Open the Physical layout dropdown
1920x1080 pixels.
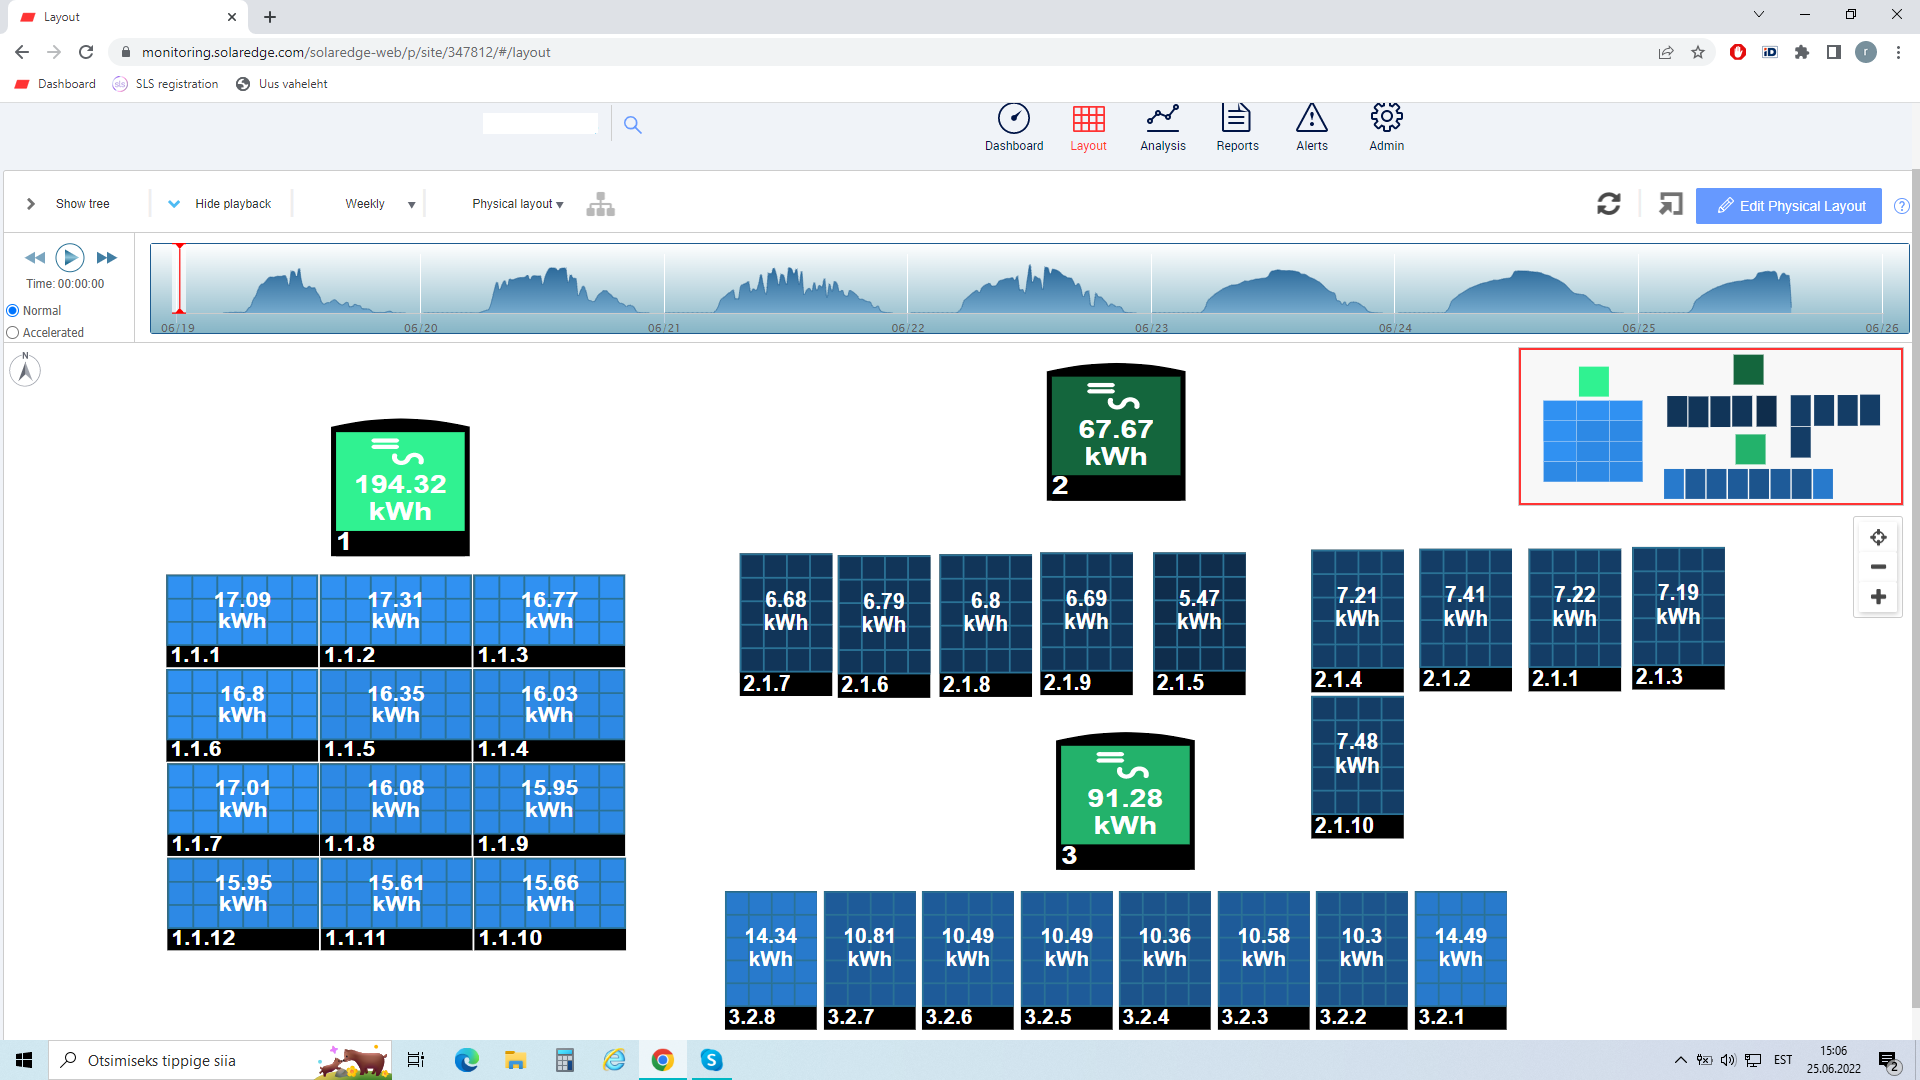(517, 204)
